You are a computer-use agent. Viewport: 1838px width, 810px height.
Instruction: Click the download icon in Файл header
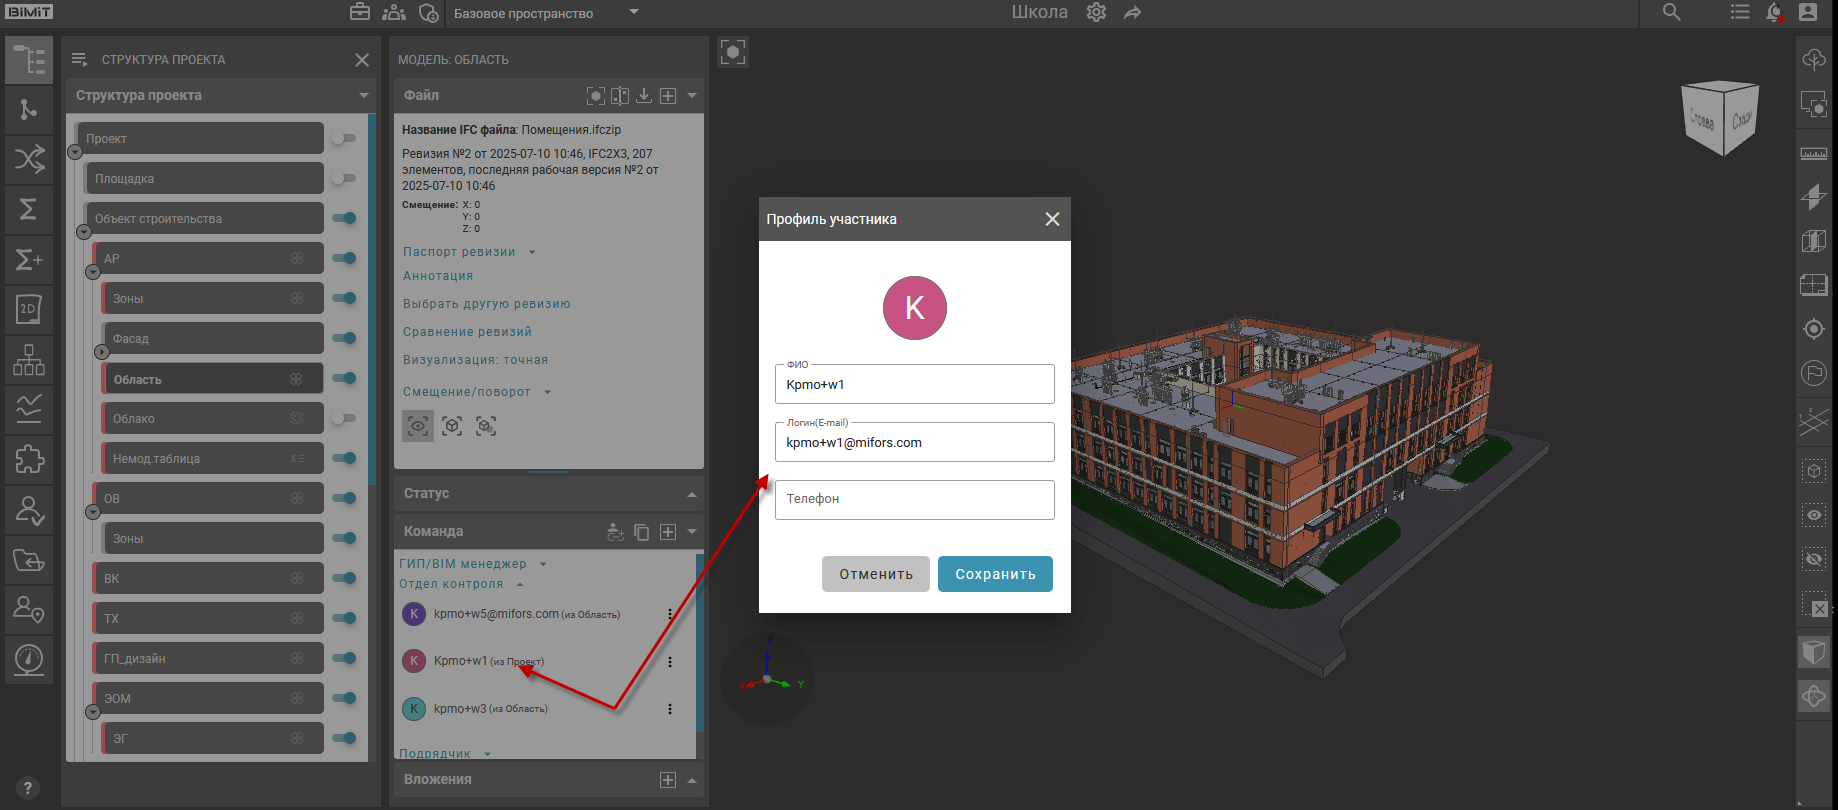[x=644, y=95]
